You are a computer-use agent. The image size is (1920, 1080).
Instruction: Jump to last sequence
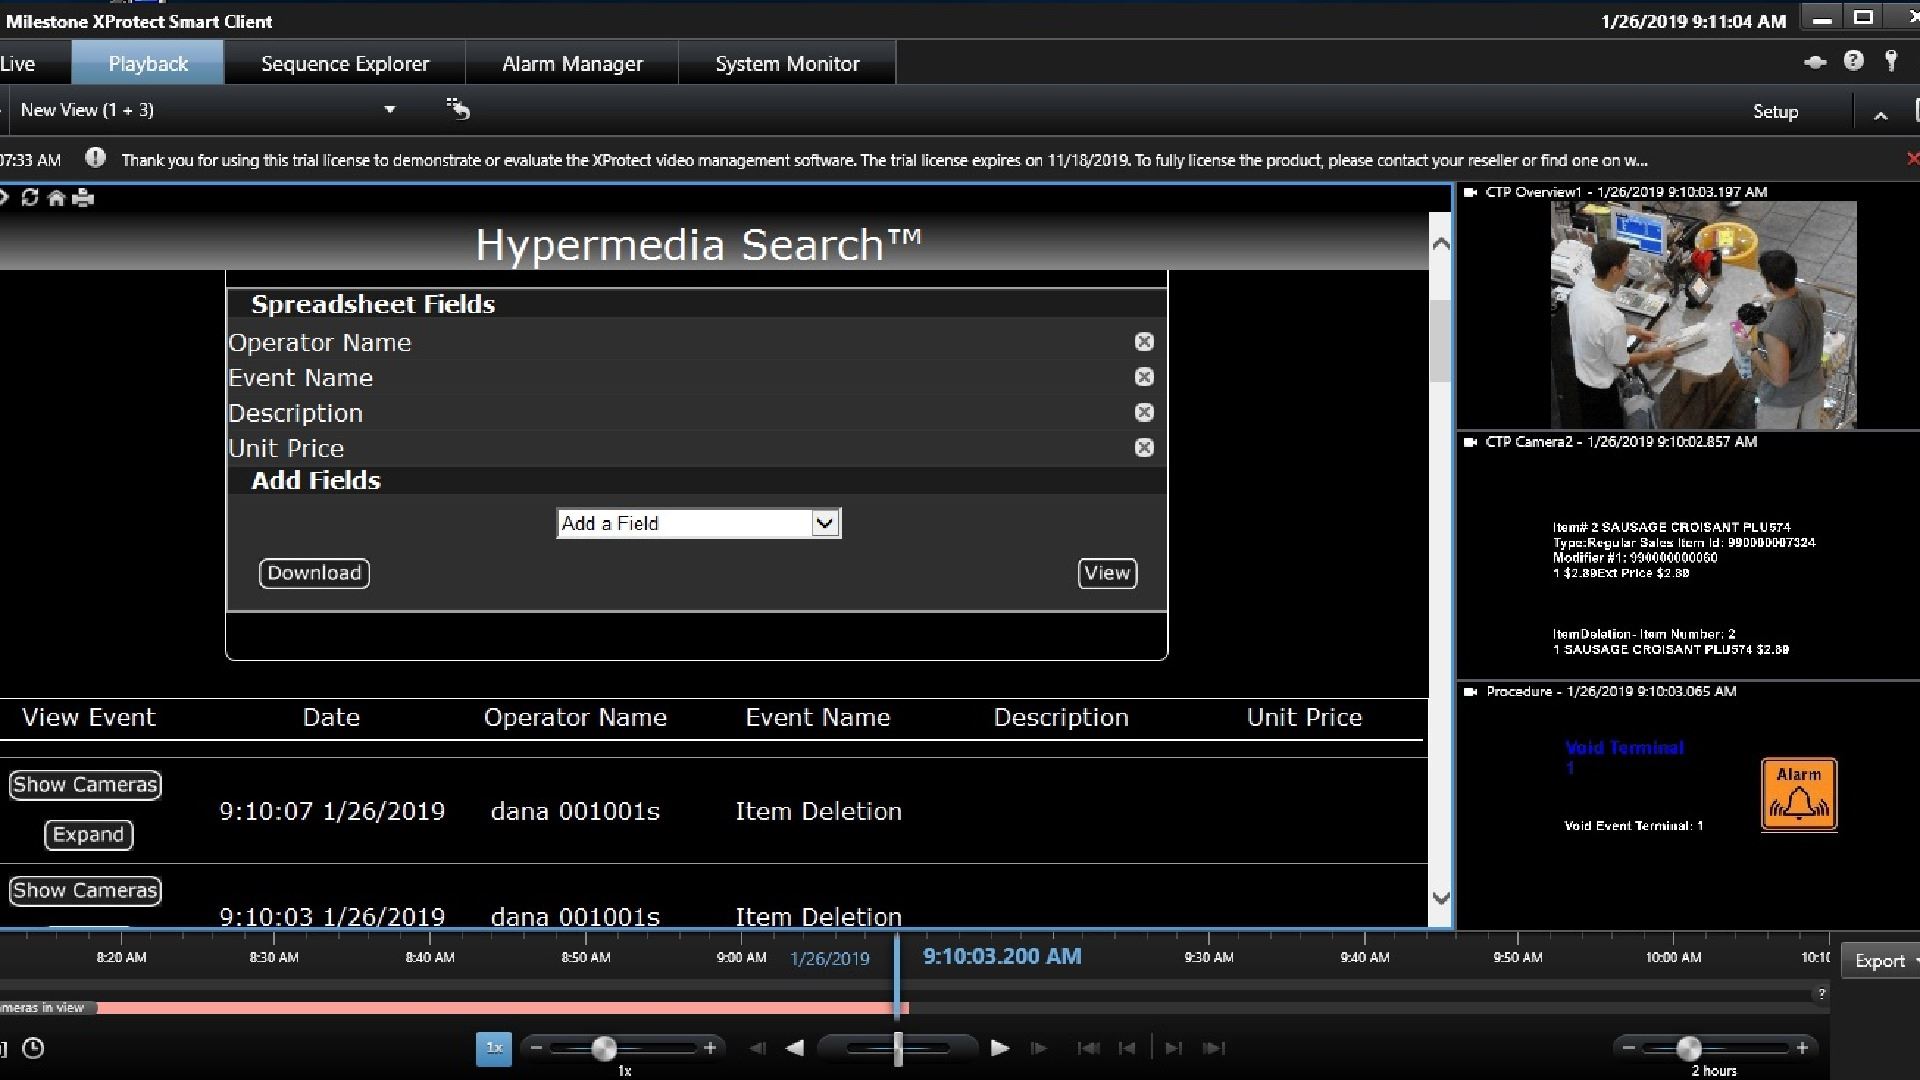pyautogui.click(x=1214, y=1048)
